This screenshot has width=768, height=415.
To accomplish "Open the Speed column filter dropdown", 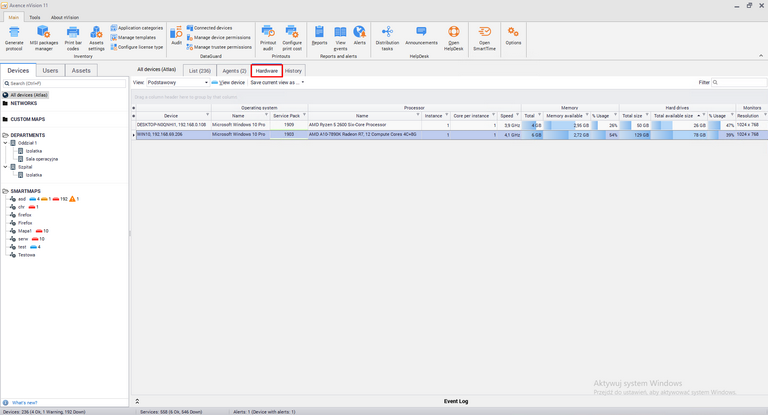I will pos(517,115).
